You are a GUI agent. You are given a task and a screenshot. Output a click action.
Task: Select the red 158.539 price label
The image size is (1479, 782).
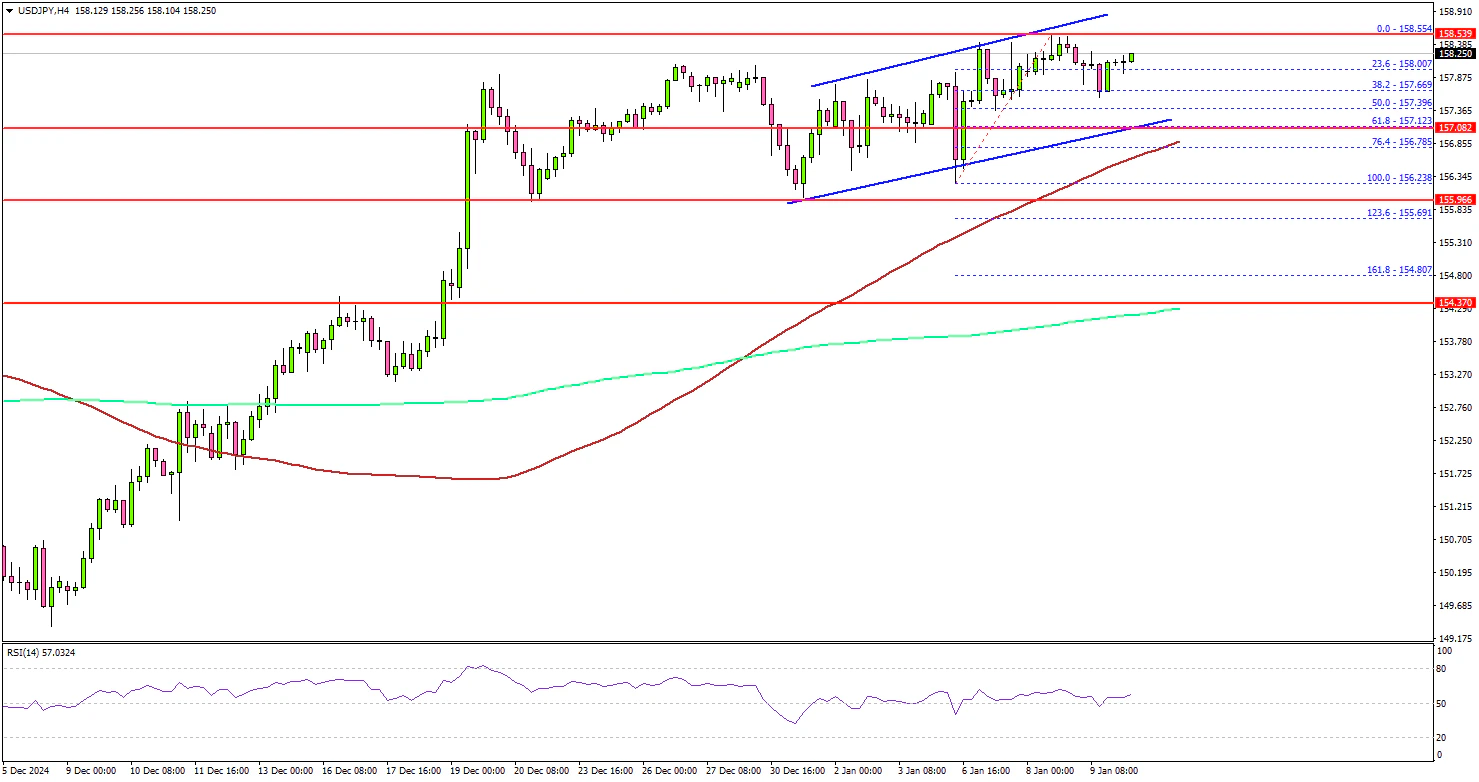click(1453, 34)
